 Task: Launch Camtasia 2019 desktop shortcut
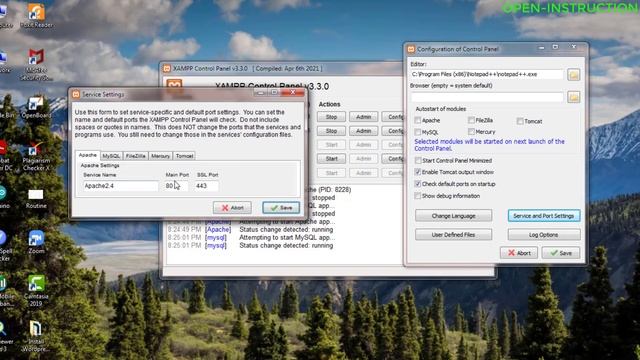[x=36, y=290]
